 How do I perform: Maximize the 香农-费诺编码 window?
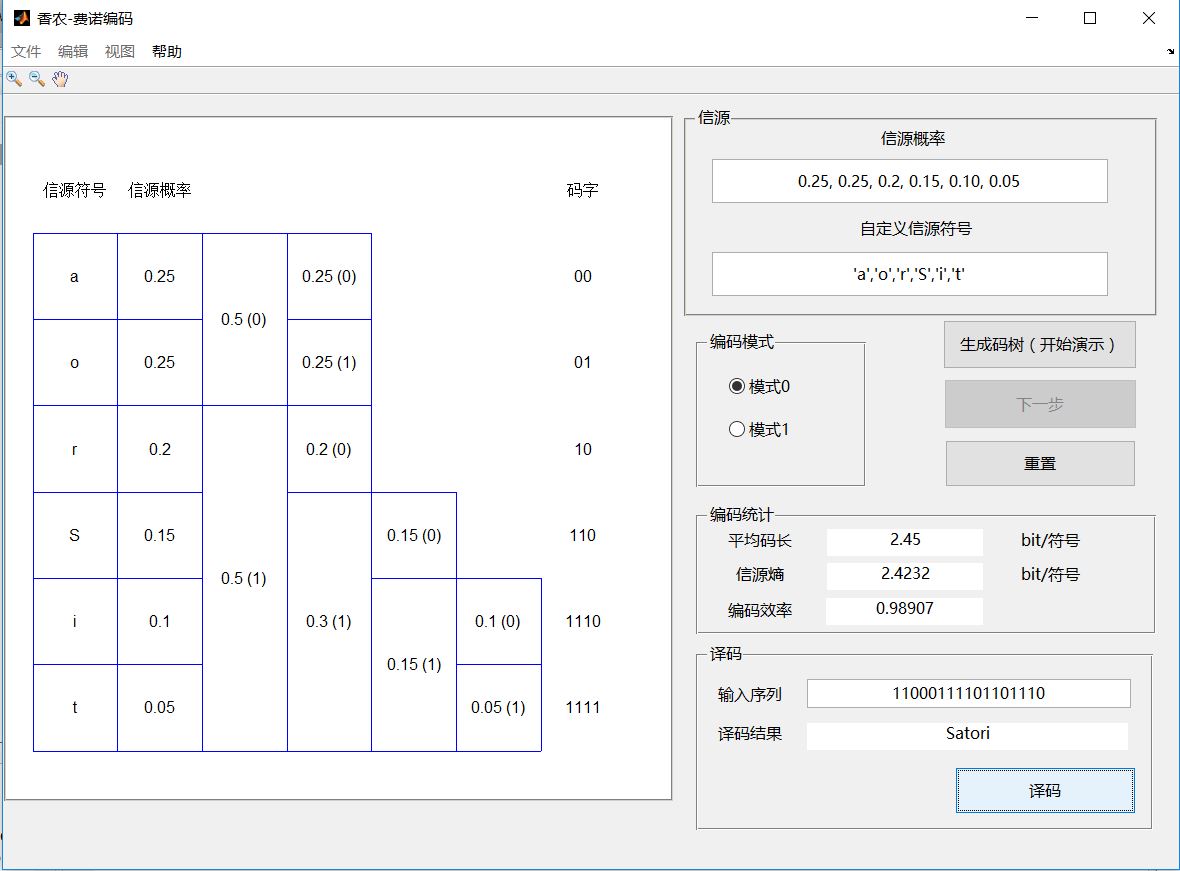[x=1090, y=18]
